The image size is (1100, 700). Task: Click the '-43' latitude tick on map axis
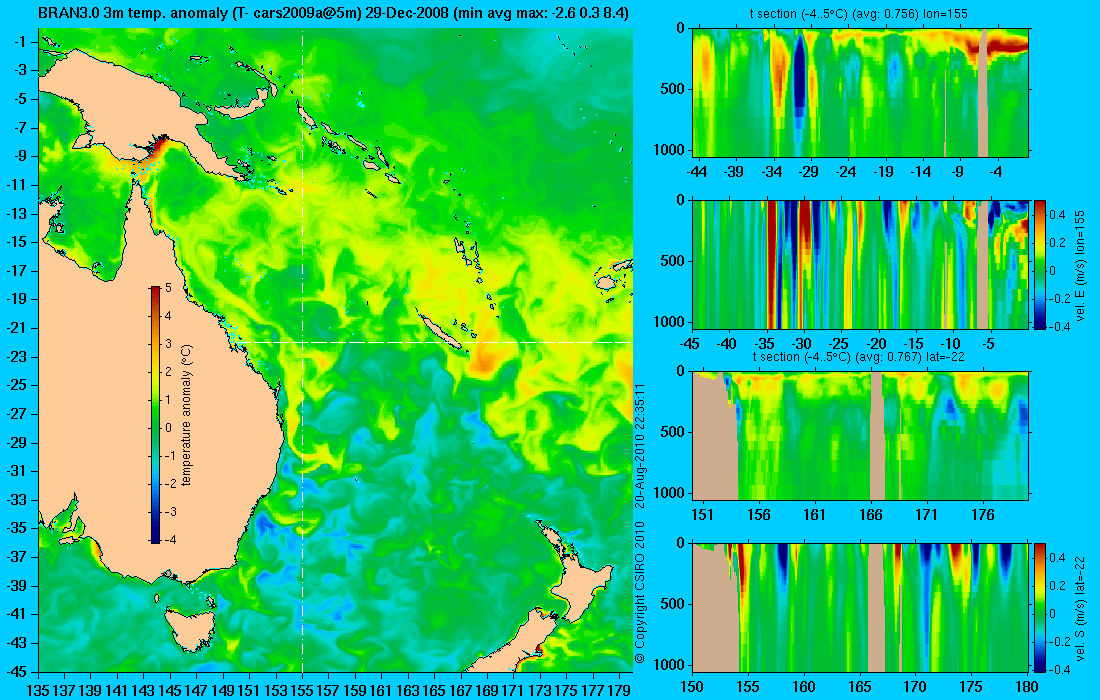(x=18, y=642)
